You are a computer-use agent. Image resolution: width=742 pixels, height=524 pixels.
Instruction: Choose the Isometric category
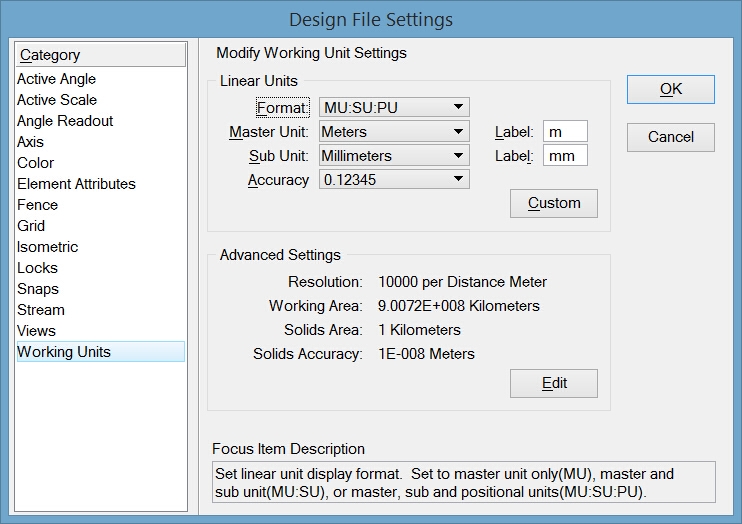[47, 247]
